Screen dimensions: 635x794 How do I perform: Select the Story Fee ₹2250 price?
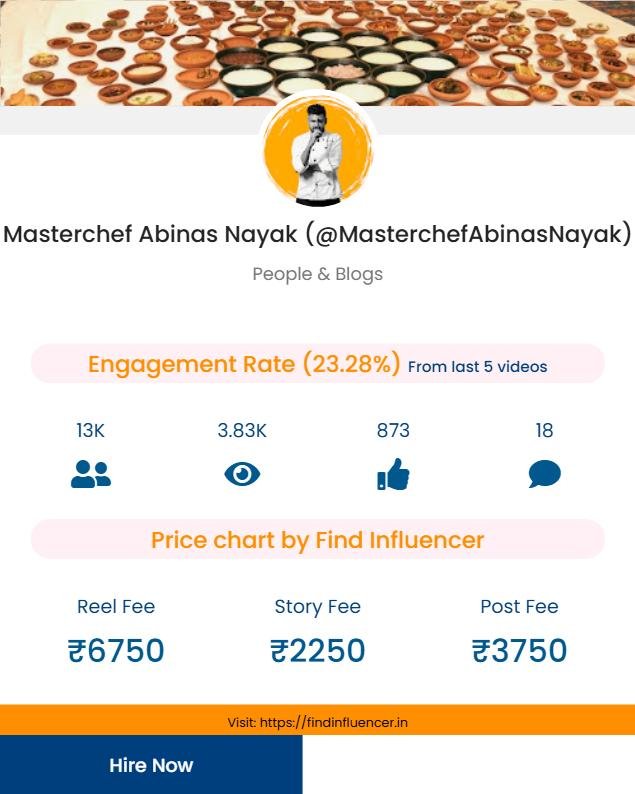pos(318,650)
